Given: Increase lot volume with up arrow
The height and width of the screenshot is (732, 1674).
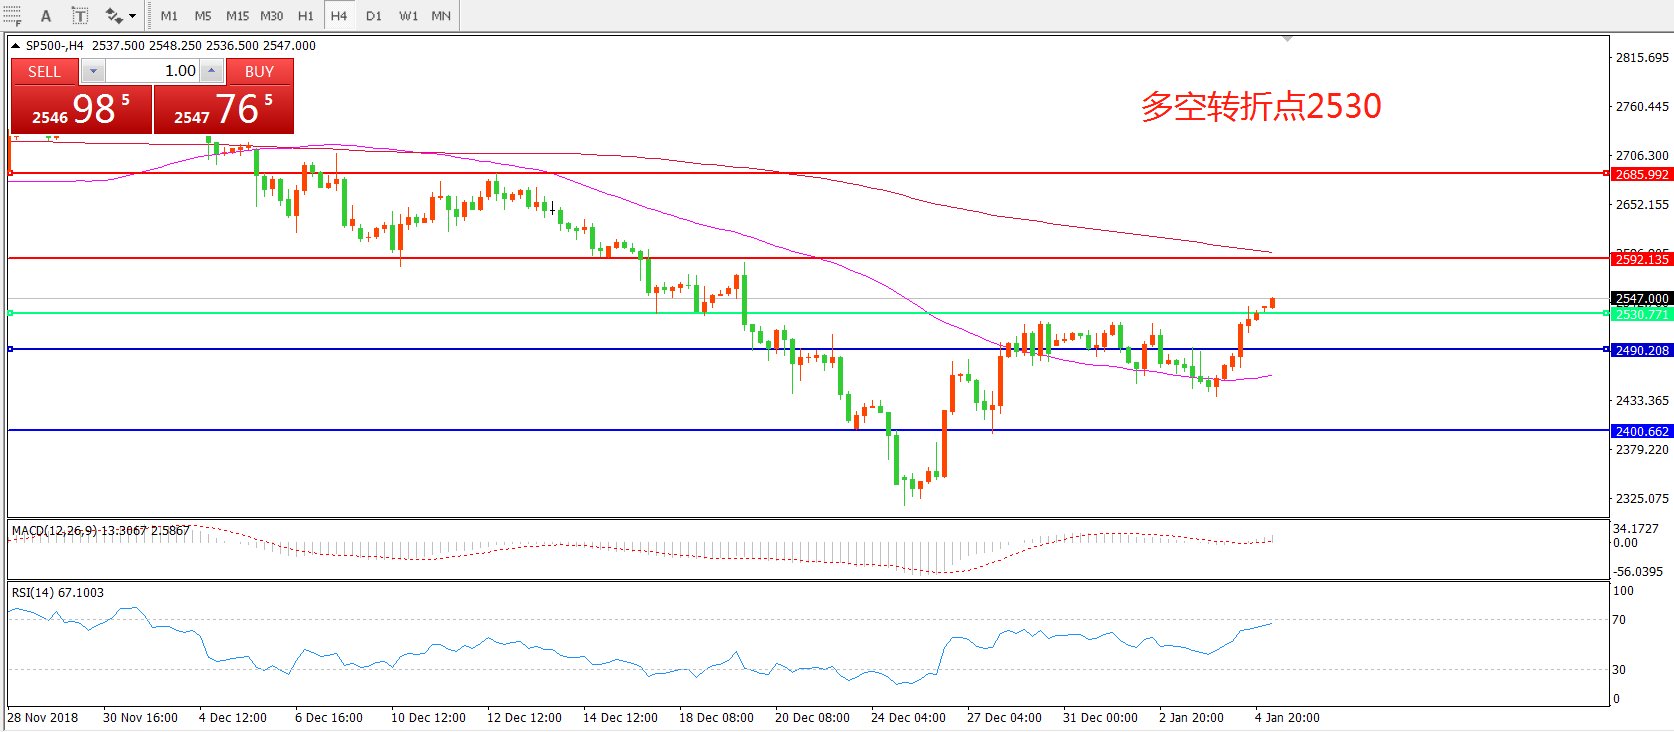Looking at the screenshot, I should click(x=211, y=71).
